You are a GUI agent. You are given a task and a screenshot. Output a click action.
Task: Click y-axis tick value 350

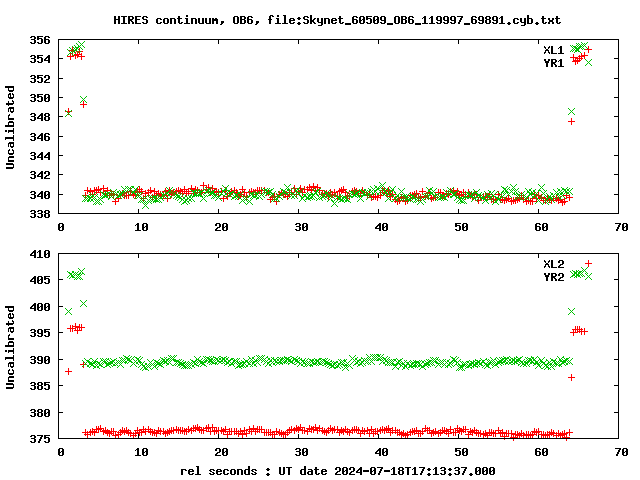(x=40, y=98)
